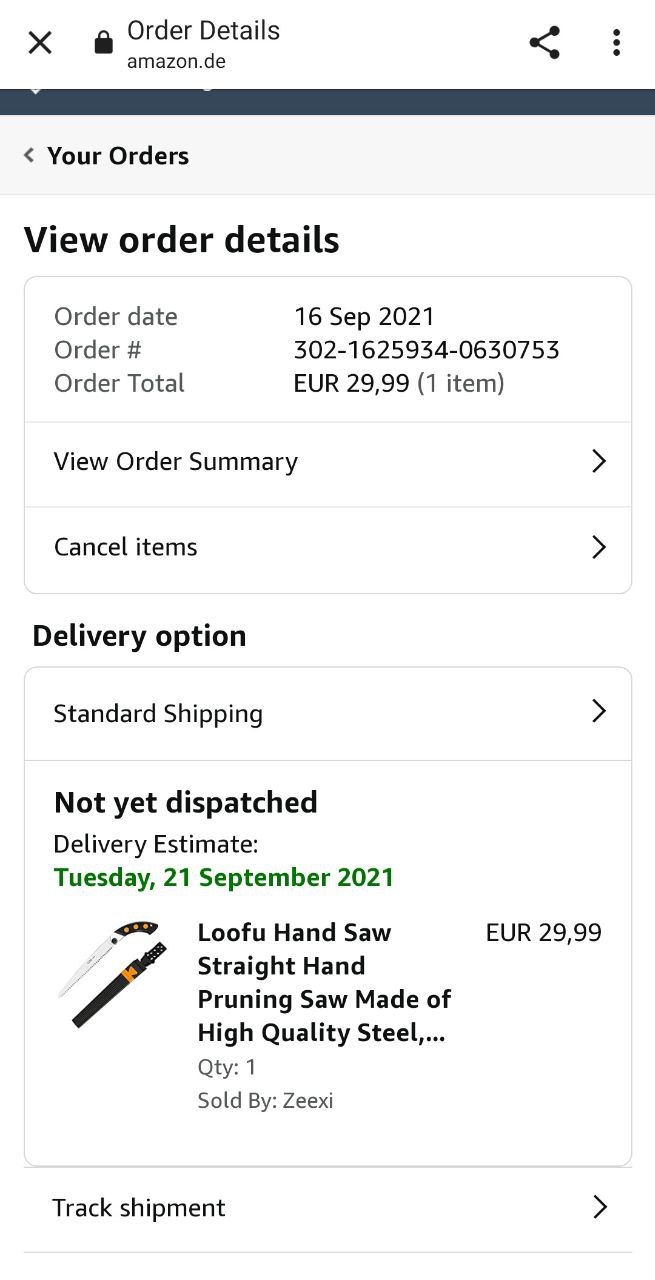655x1280 pixels.
Task: Open View Order Summary
Action: [x=176, y=461]
